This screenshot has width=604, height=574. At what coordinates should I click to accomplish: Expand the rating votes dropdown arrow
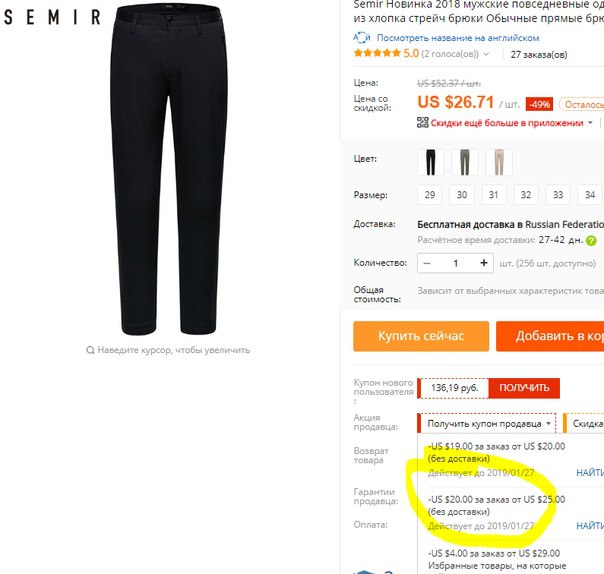tap(486, 54)
